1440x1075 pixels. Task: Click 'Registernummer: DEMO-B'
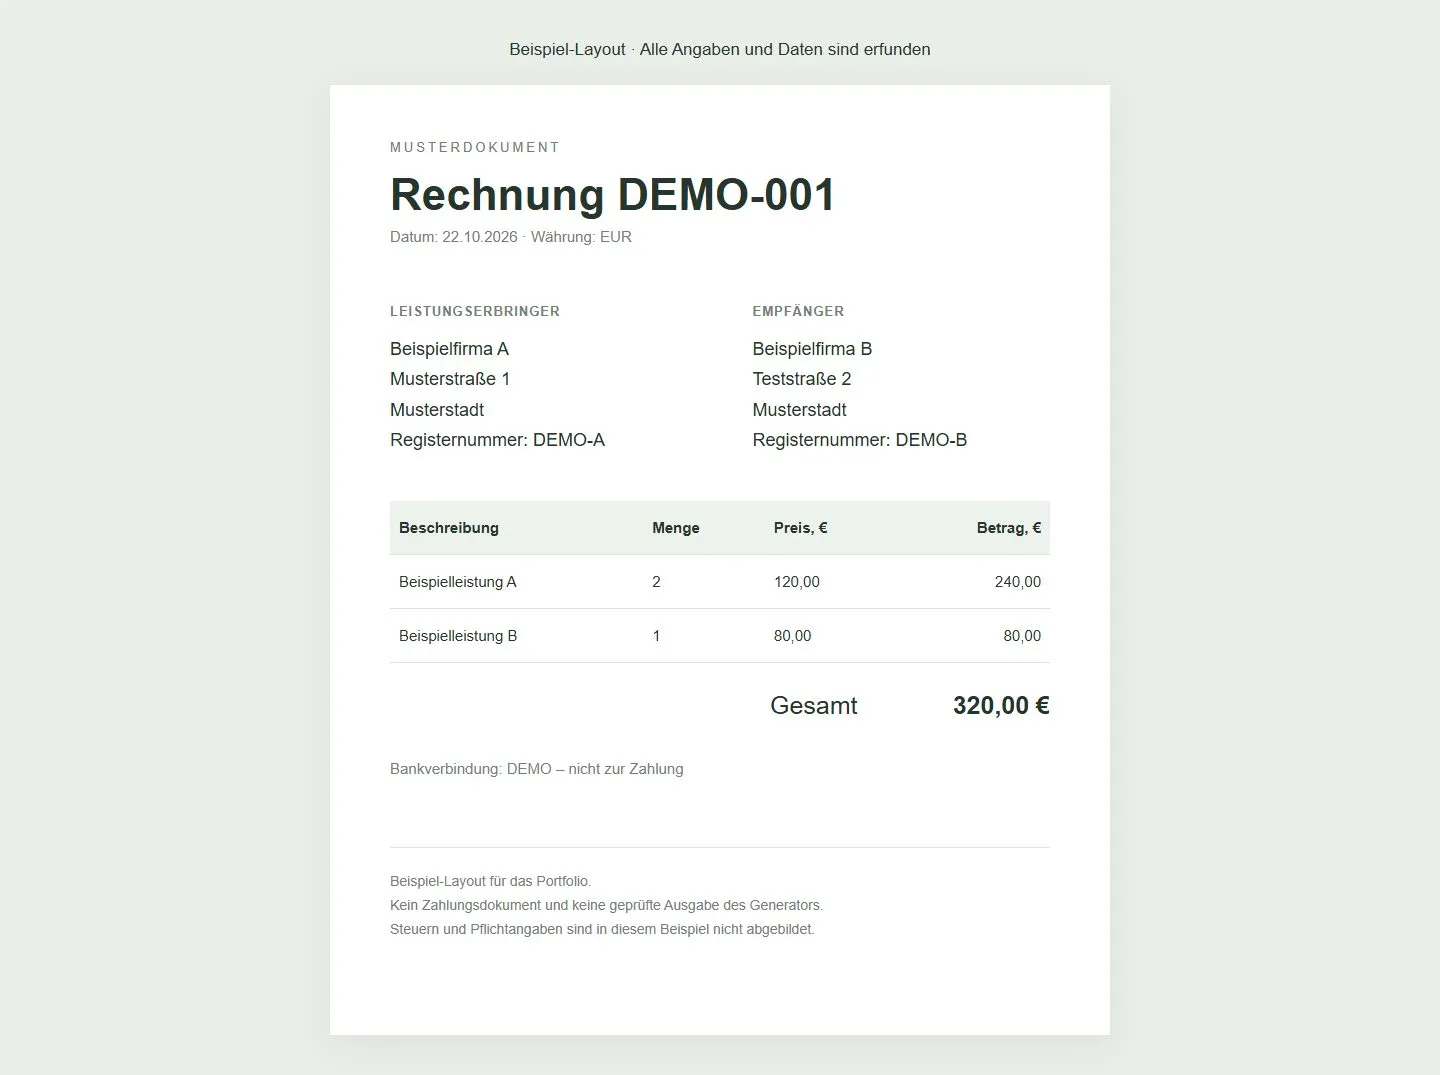click(x=860, y=440)
